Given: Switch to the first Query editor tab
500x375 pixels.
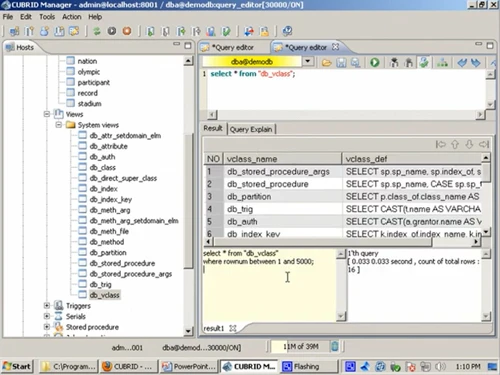Looking at the screenshot, I should click(x=233, y=47).
